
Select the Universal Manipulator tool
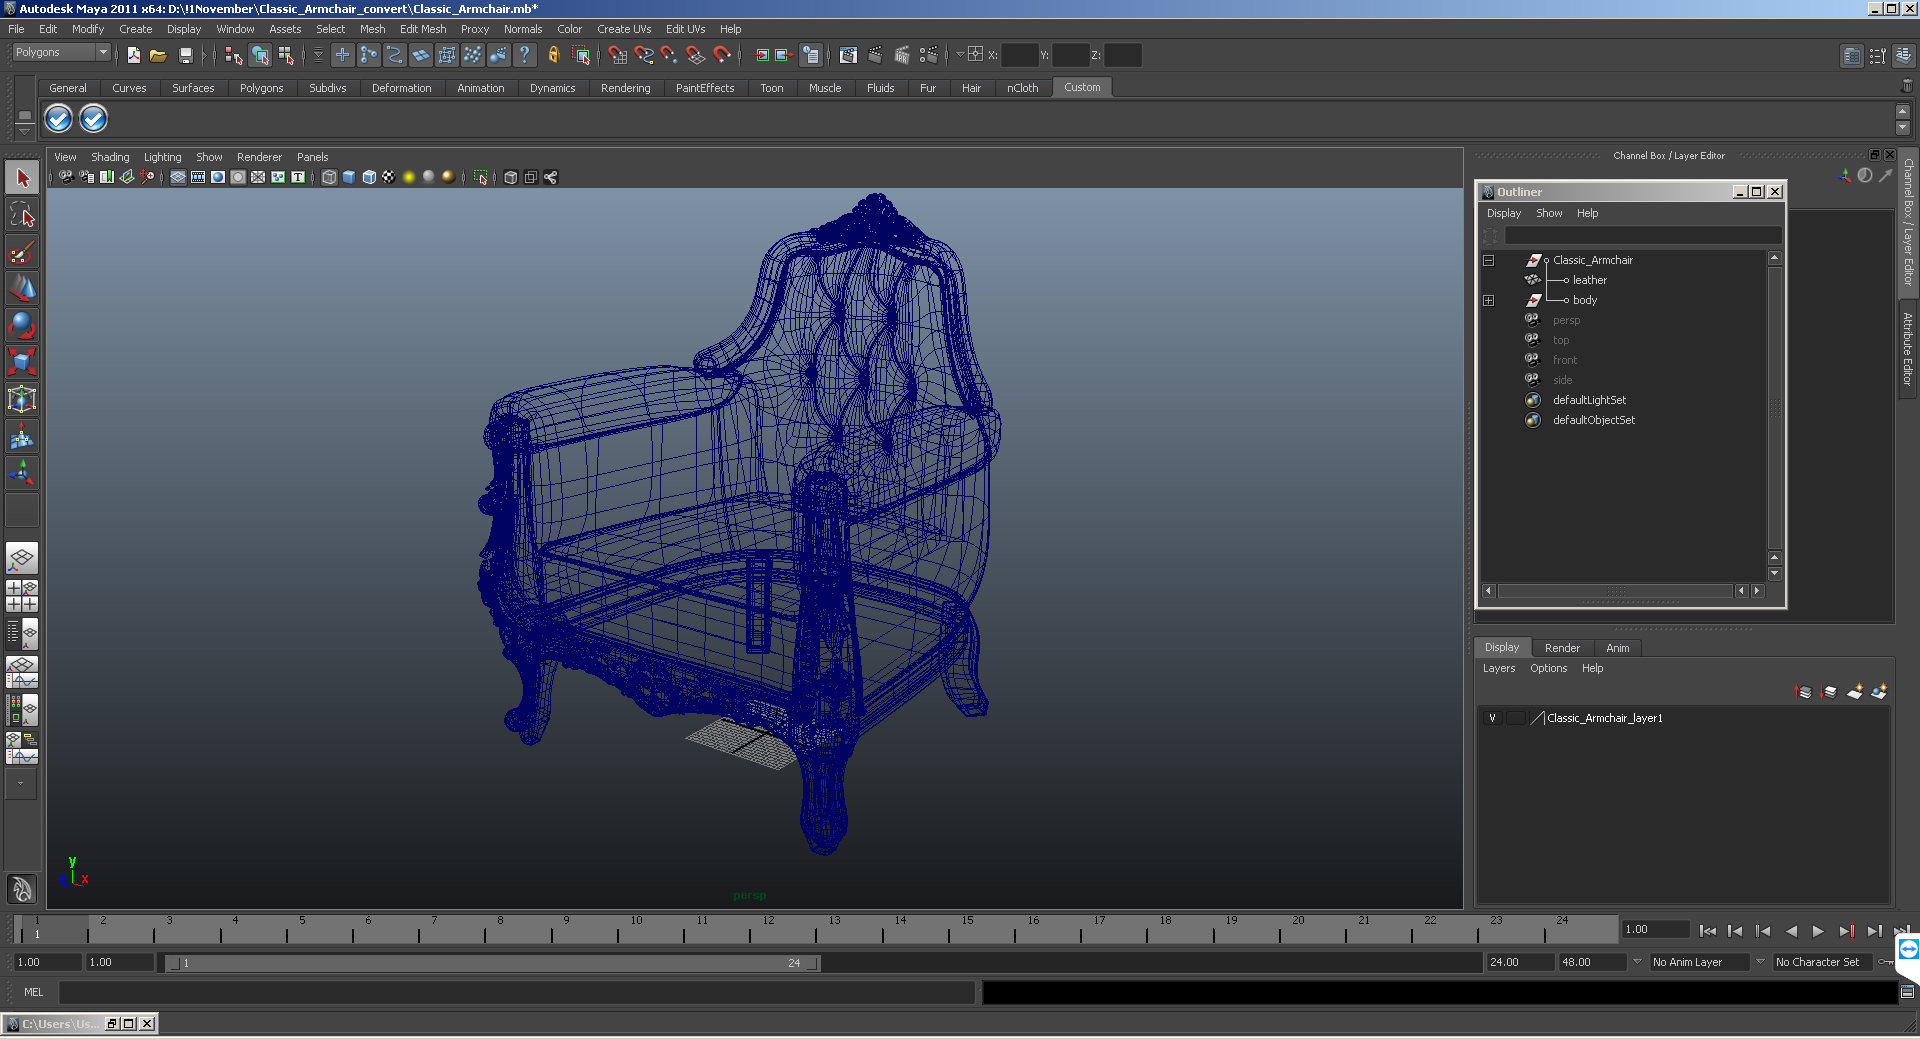click(x=22, y=399)
